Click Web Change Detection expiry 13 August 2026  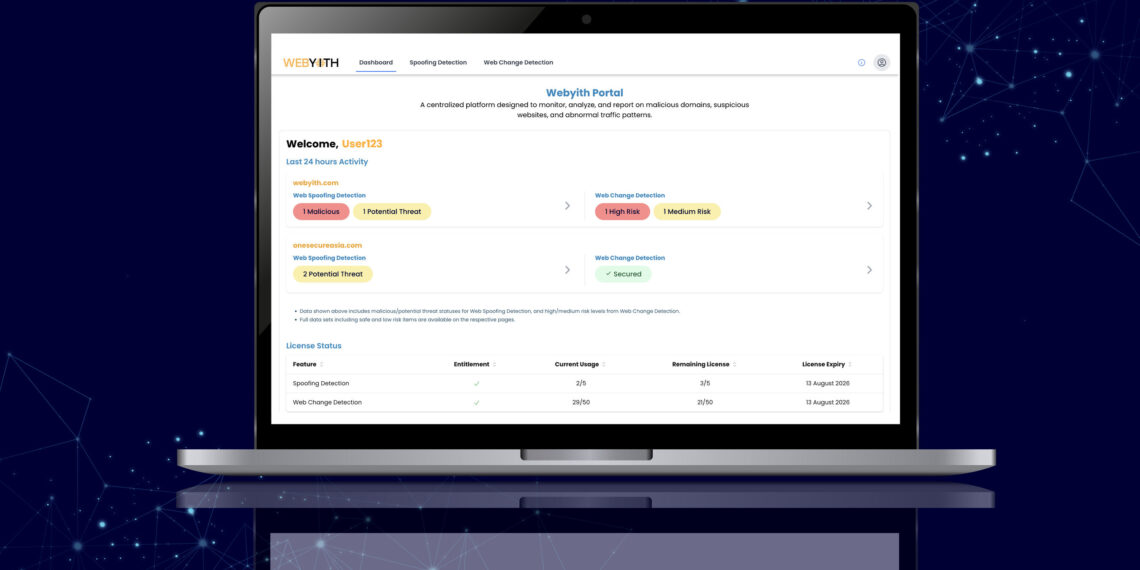click(827, 402)
